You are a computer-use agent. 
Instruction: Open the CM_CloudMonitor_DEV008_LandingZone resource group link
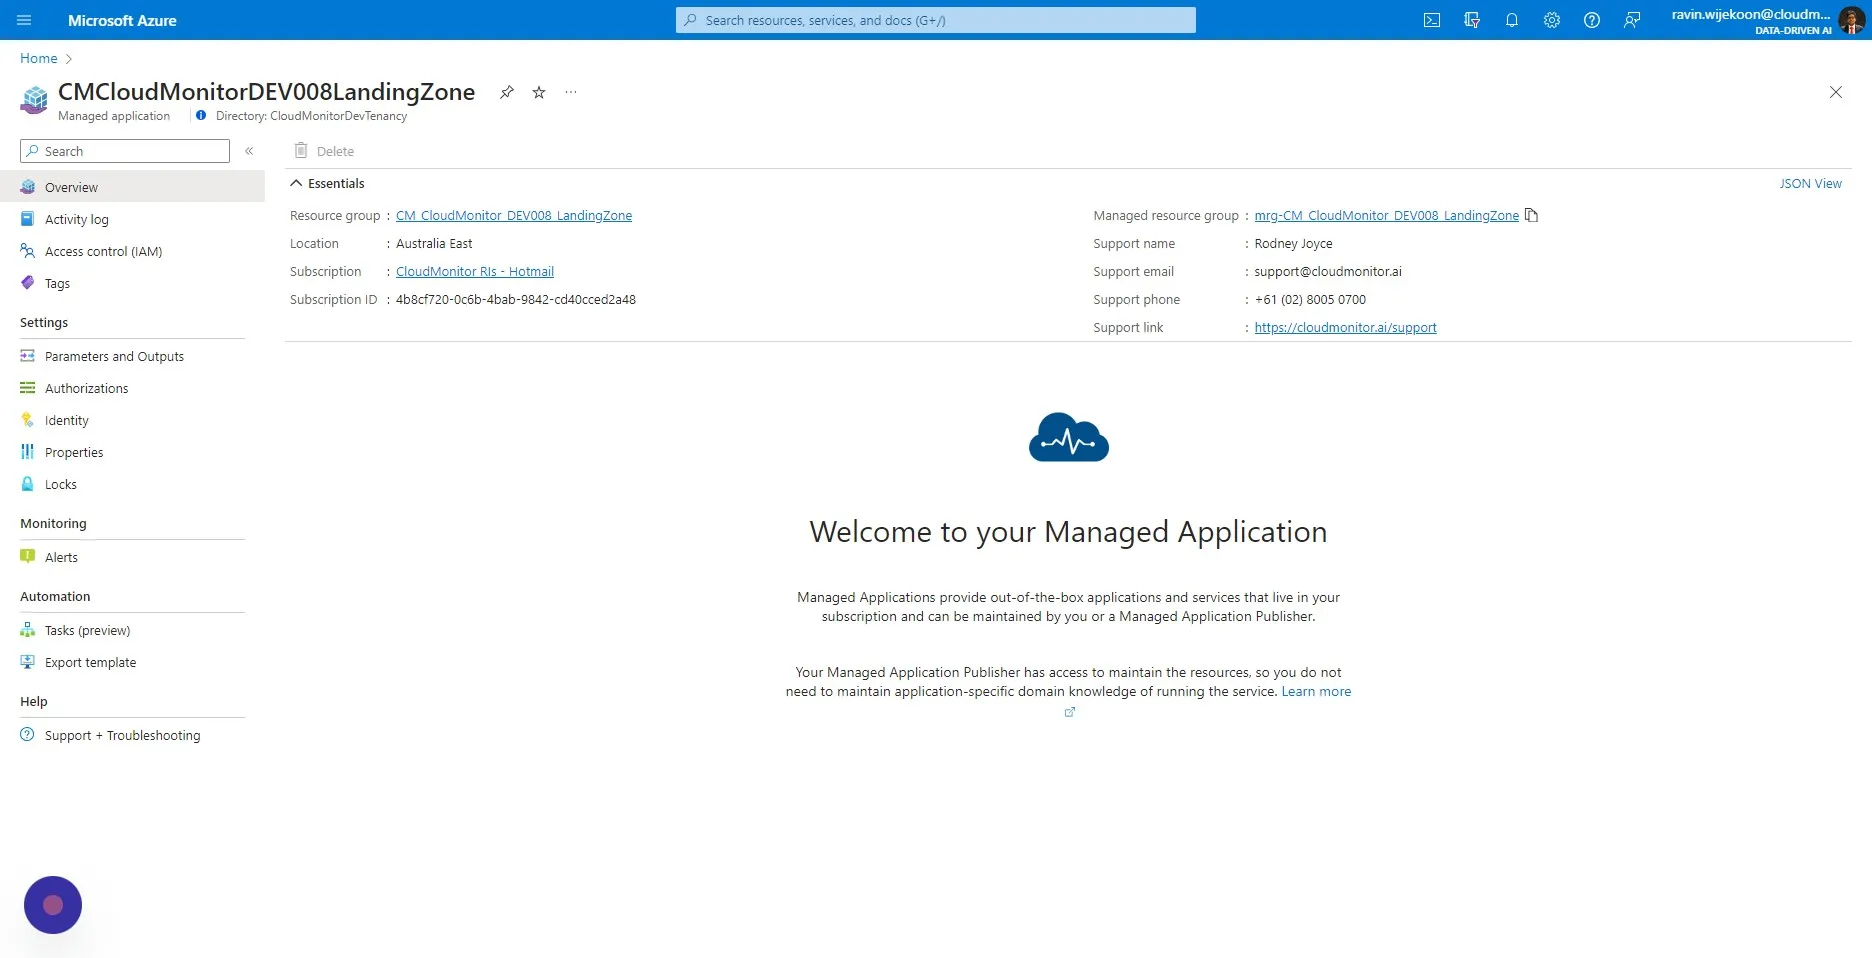coord(514,215)
